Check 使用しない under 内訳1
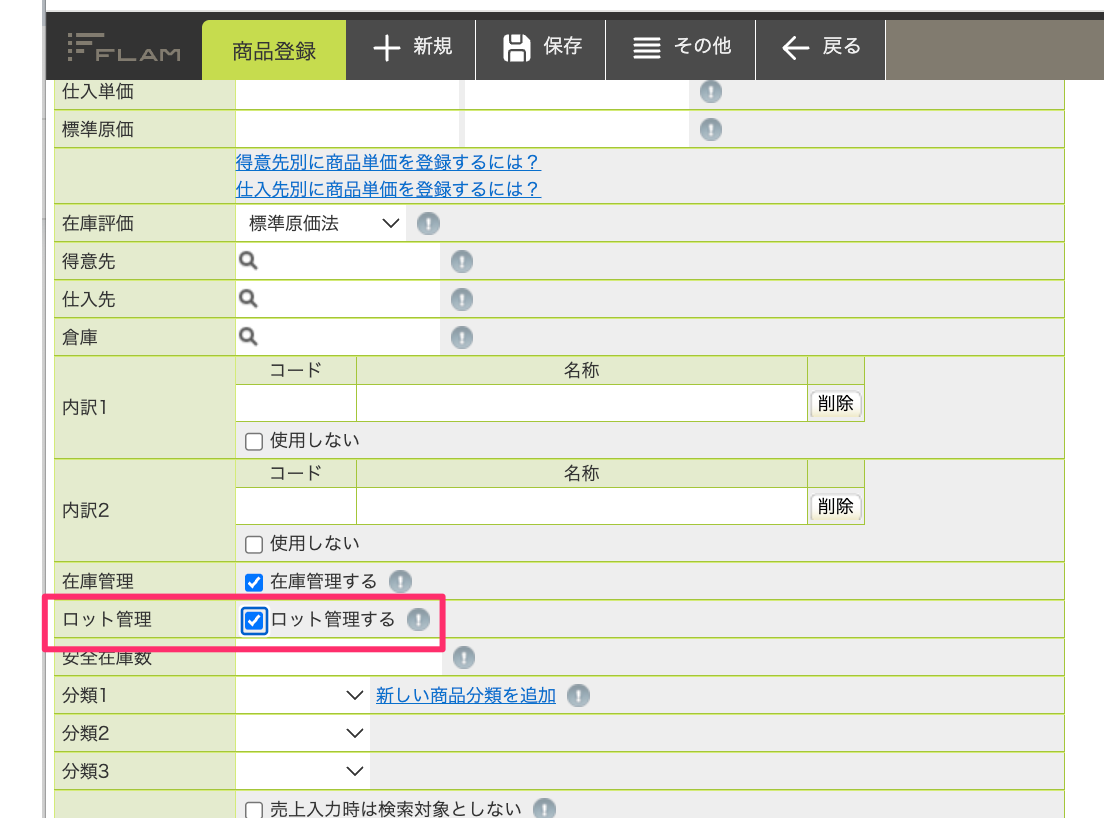The image size is (1104, 818). click(x=253, y=441)
